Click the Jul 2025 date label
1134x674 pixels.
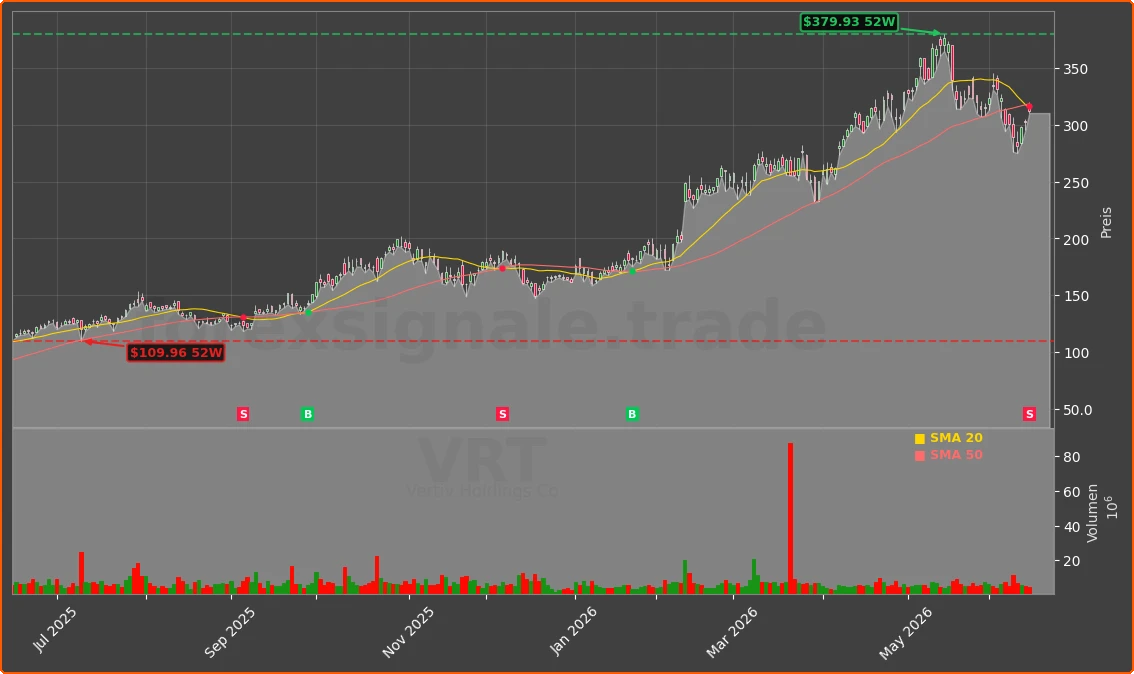point(55,630)
